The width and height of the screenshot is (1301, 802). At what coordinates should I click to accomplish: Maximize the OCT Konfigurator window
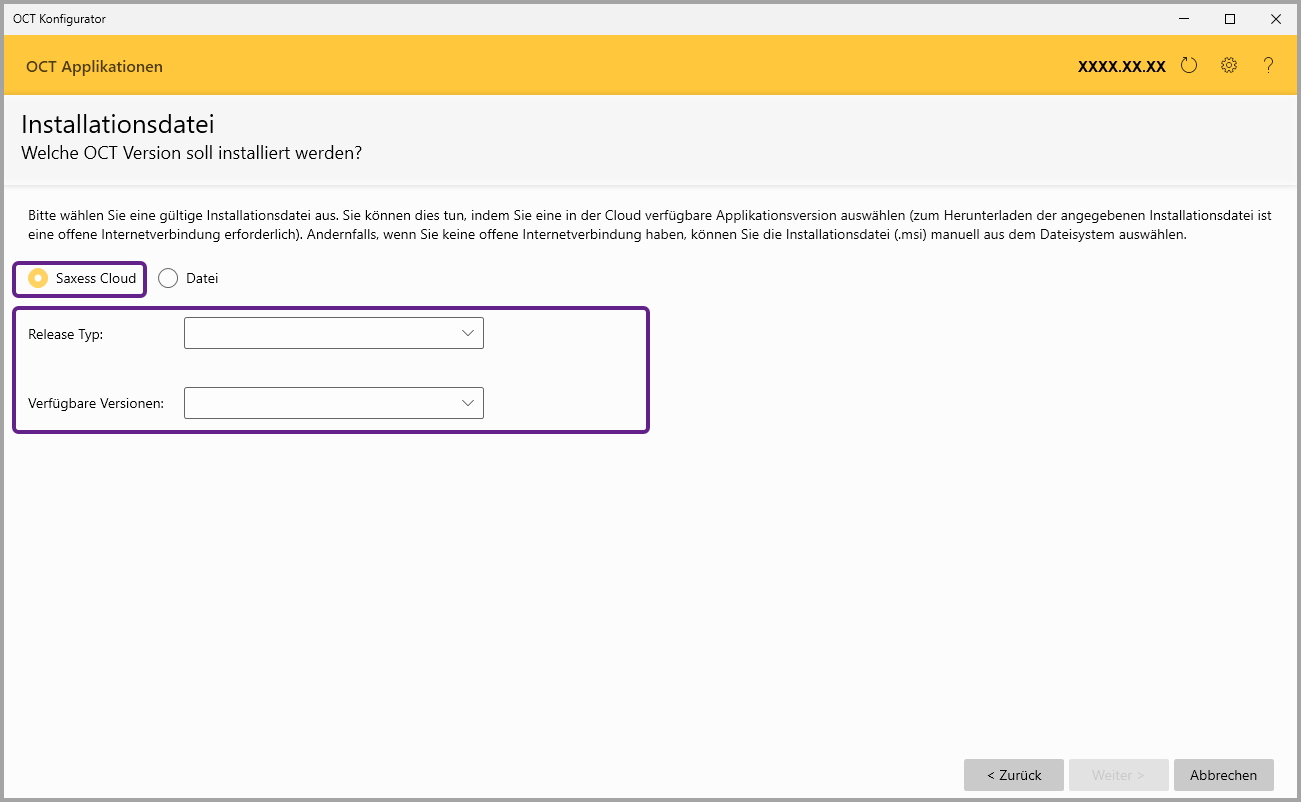pos(1231,18)
